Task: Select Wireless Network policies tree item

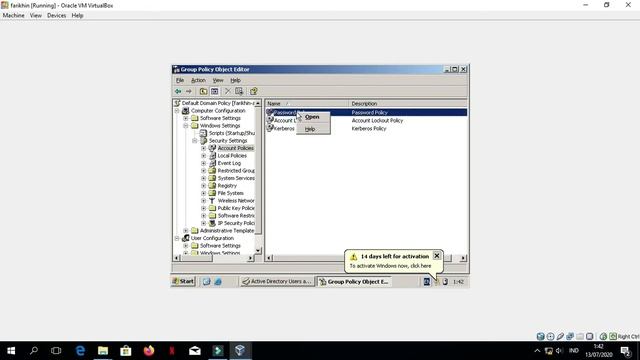Action: pos(236,200)
